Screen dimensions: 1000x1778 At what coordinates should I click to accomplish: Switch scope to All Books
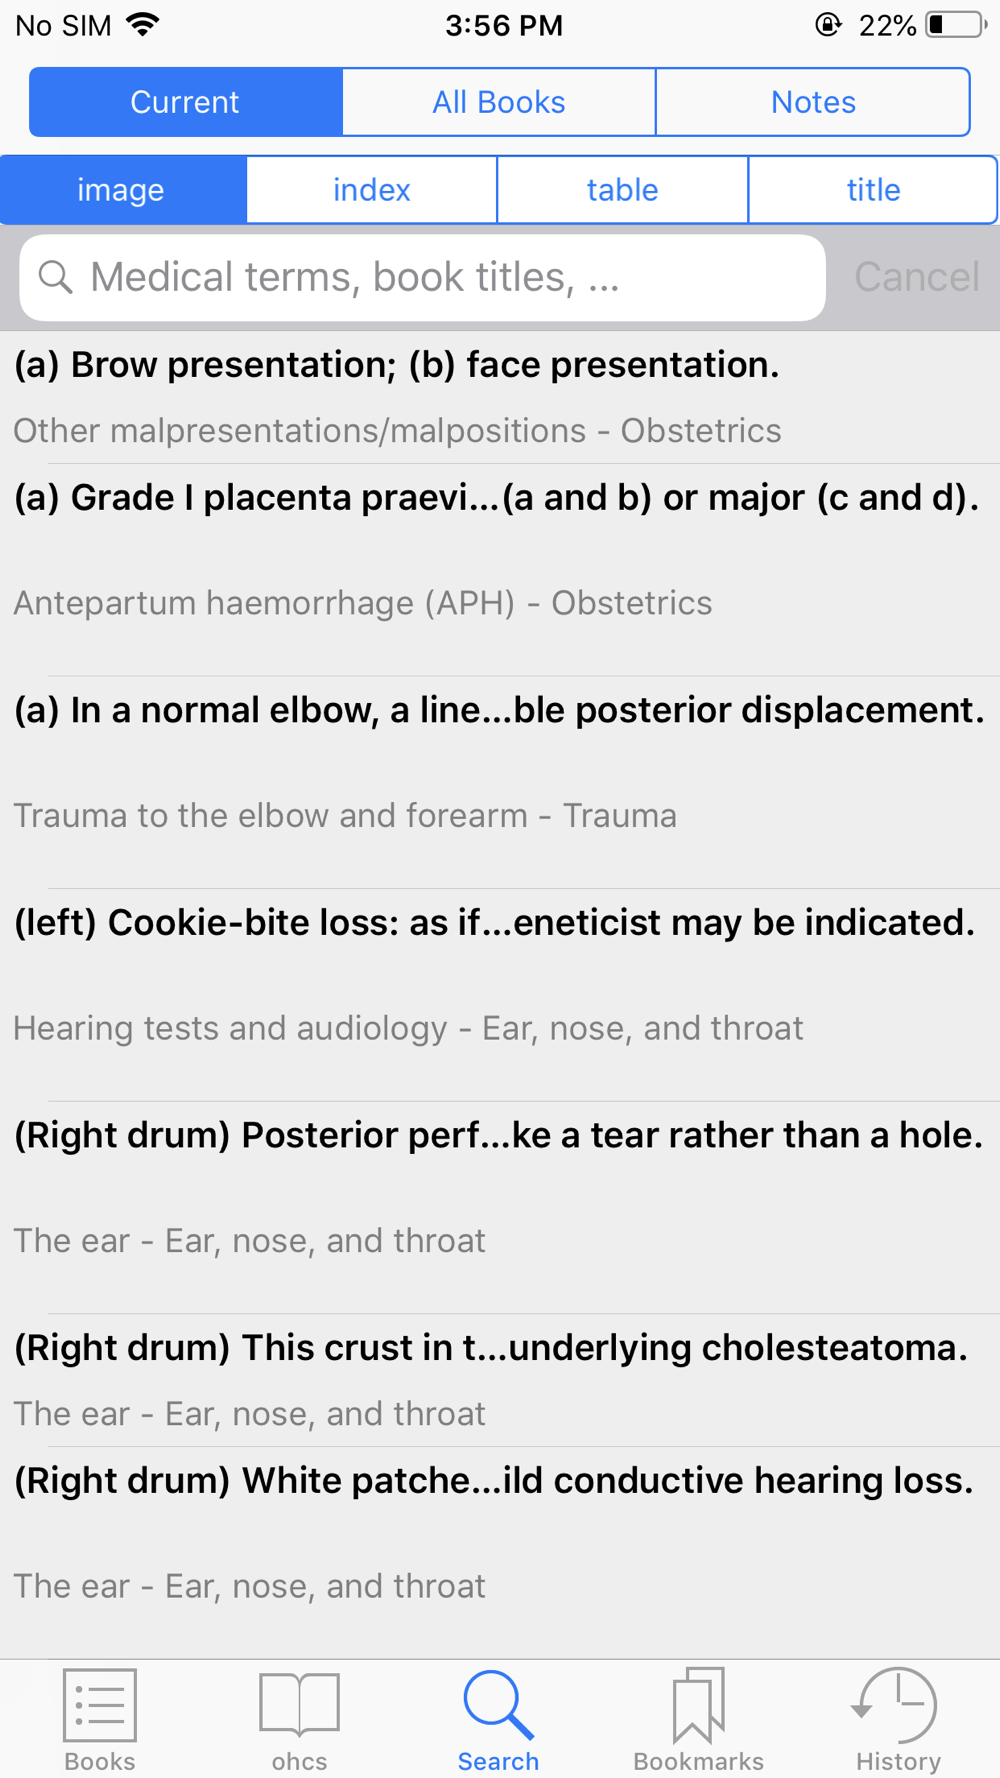tap(499, 102)
